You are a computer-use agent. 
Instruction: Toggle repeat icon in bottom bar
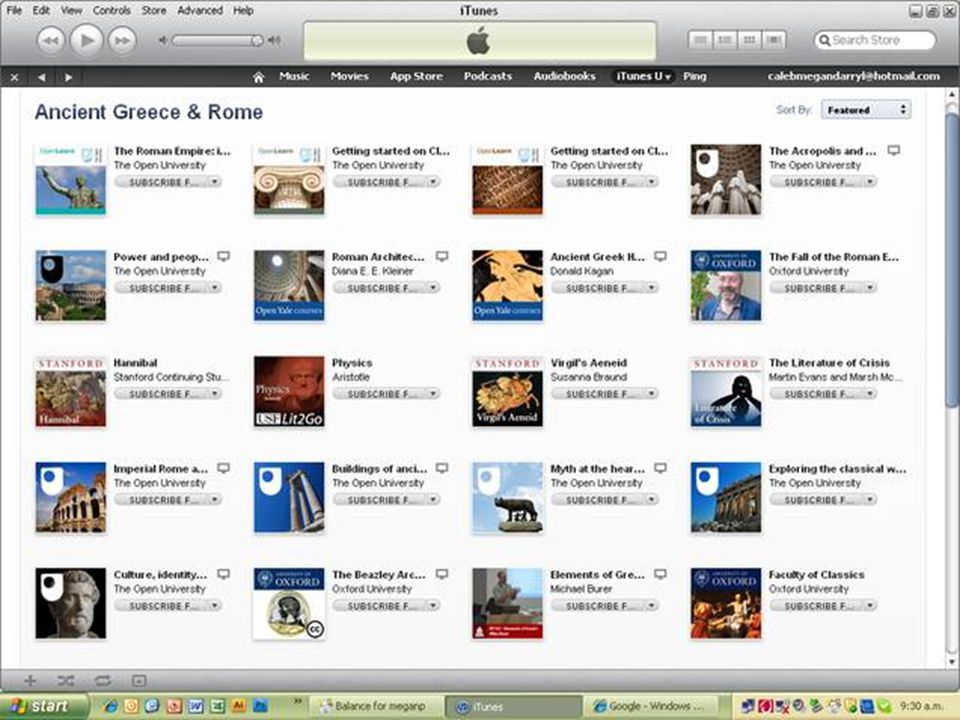tap(102, 681)
